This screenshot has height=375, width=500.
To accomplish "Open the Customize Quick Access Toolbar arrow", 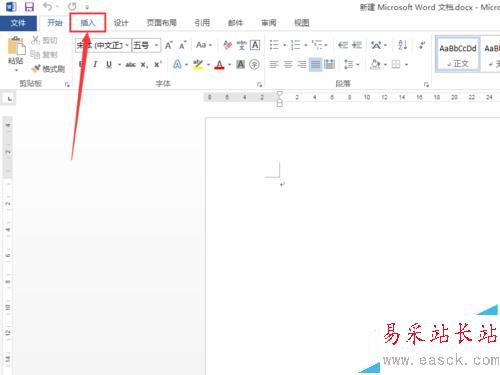I will pos(87,7).
